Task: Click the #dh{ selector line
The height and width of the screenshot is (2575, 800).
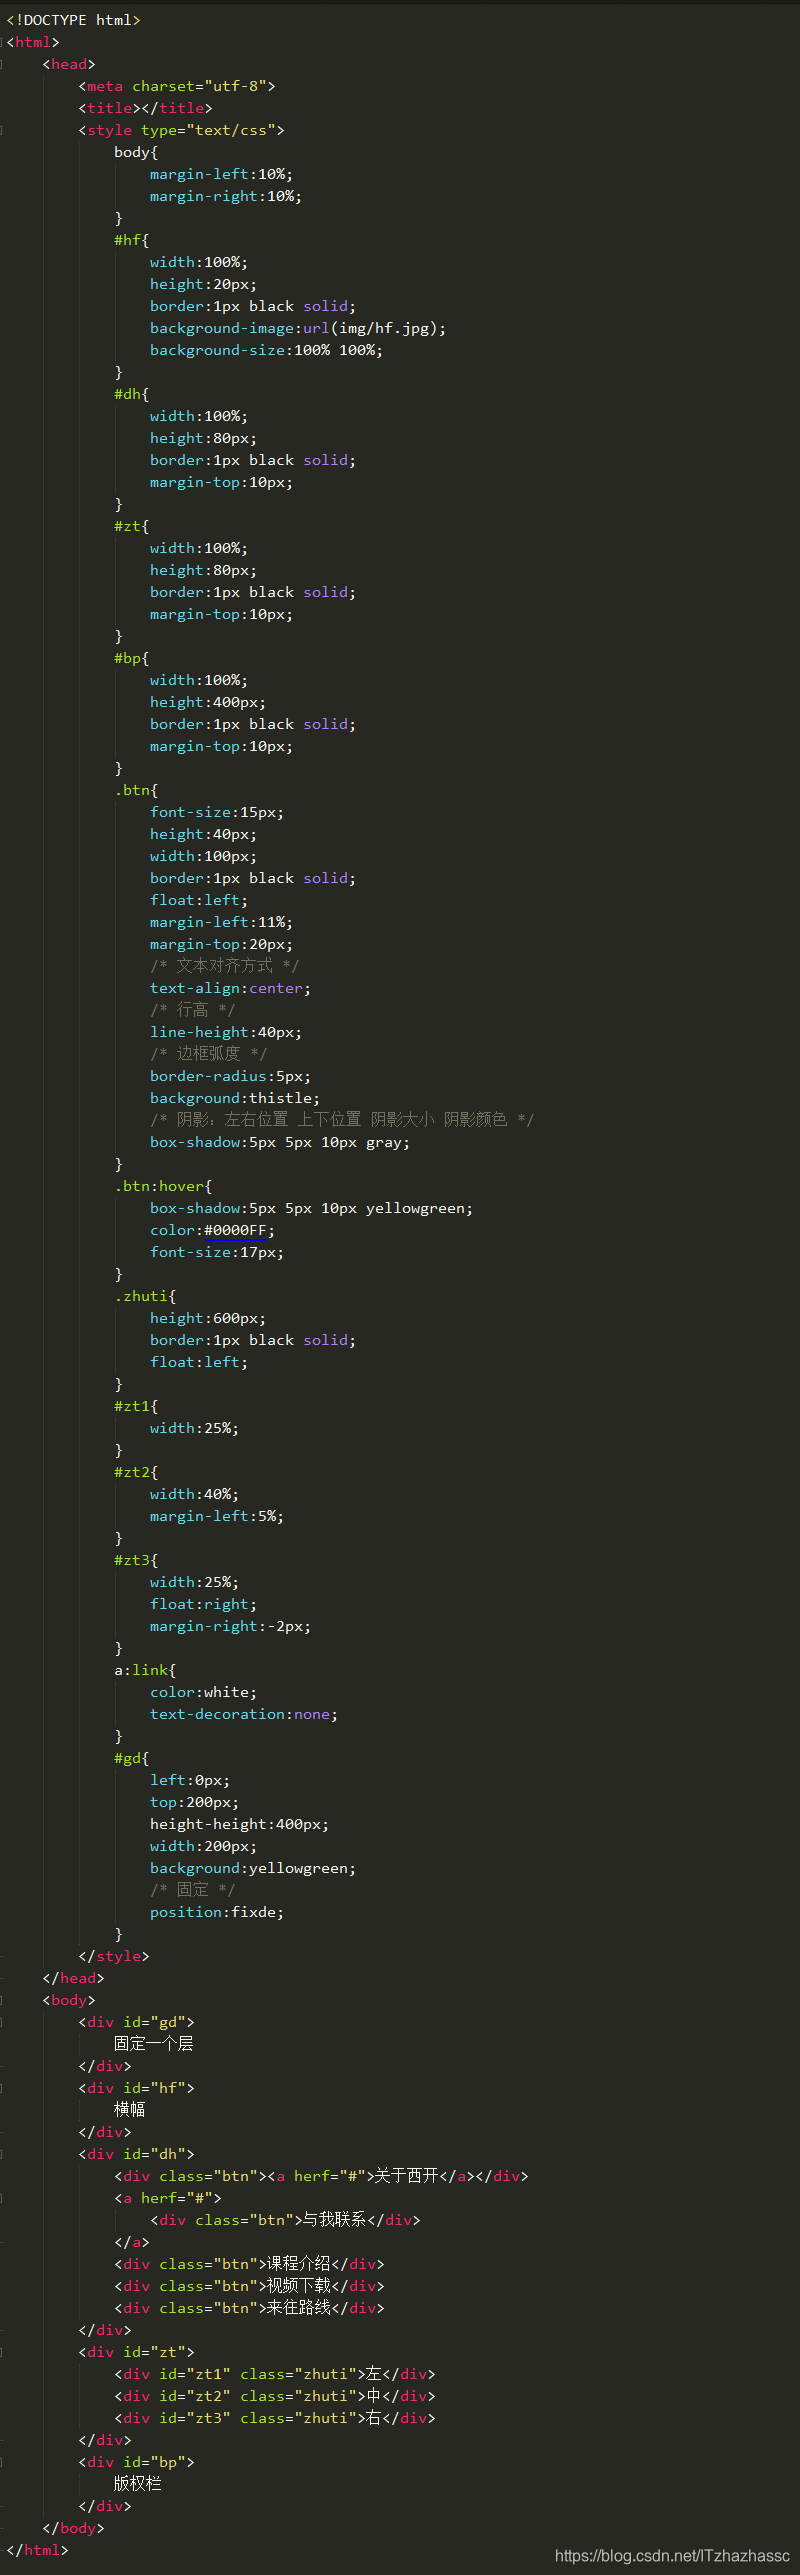Action: click(x=131, y=394)
